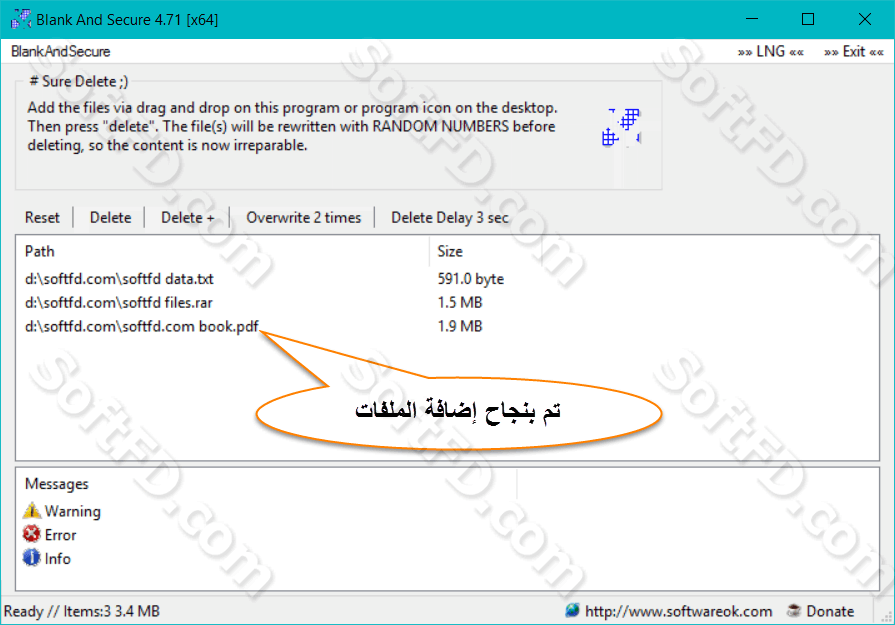Open the Overwrite 2 times setting

coord(304,217)
